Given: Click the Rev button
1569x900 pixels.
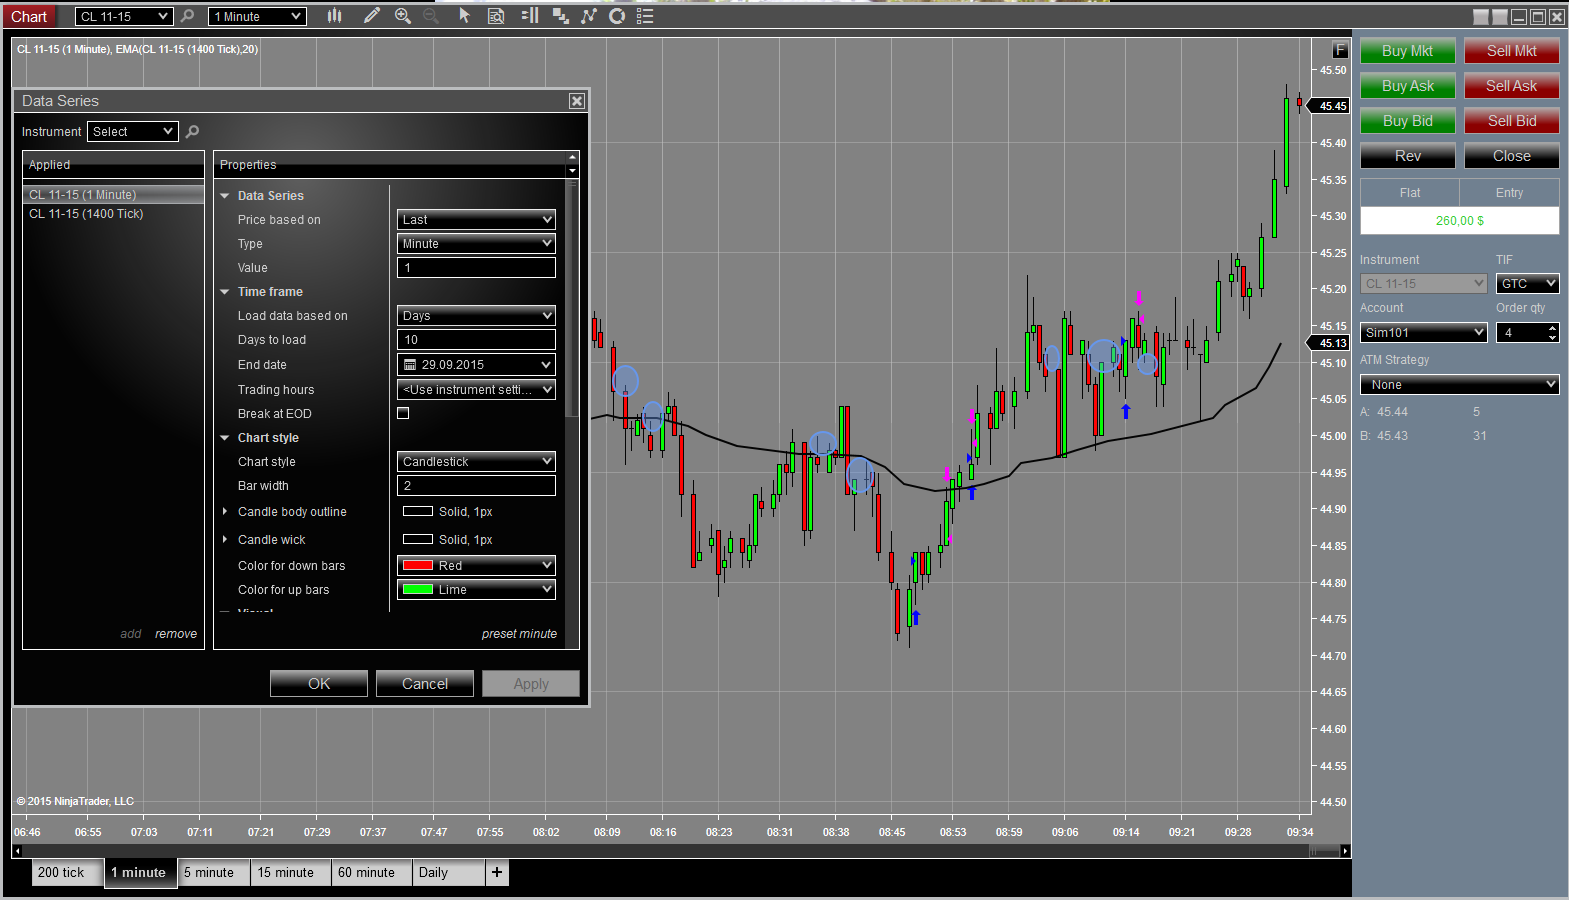Looking at the screenshot, I should 1407,156.
